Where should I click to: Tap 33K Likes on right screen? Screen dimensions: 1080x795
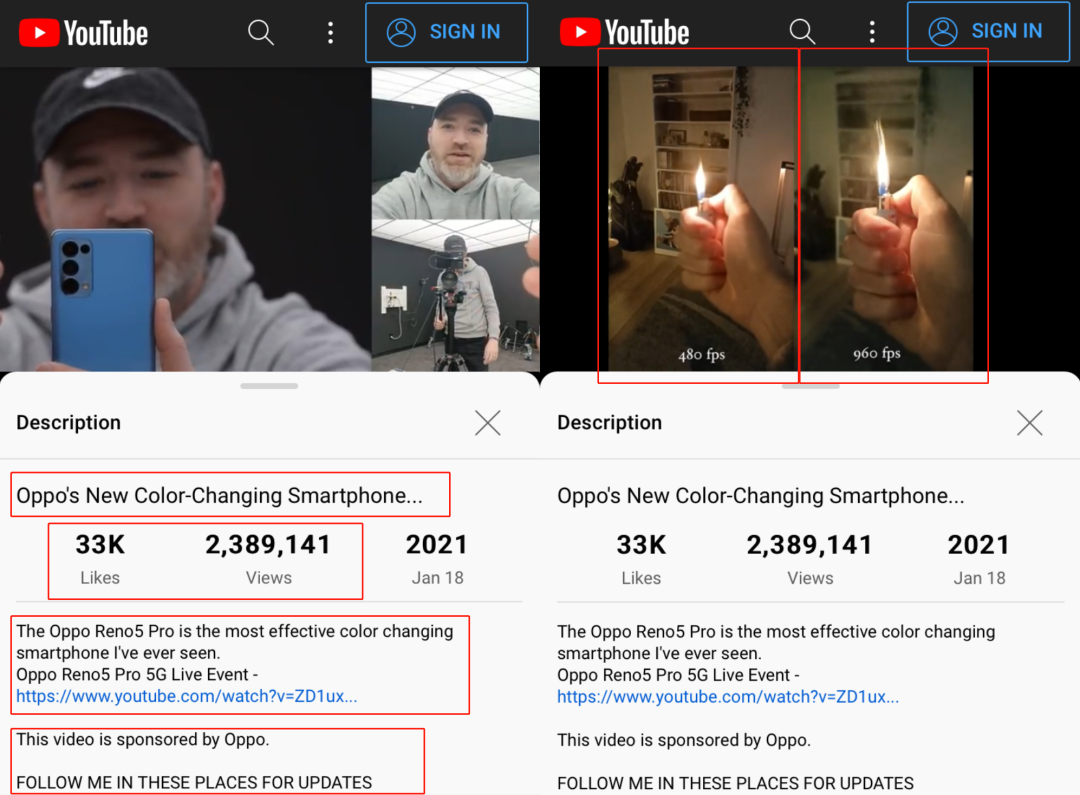641,559
